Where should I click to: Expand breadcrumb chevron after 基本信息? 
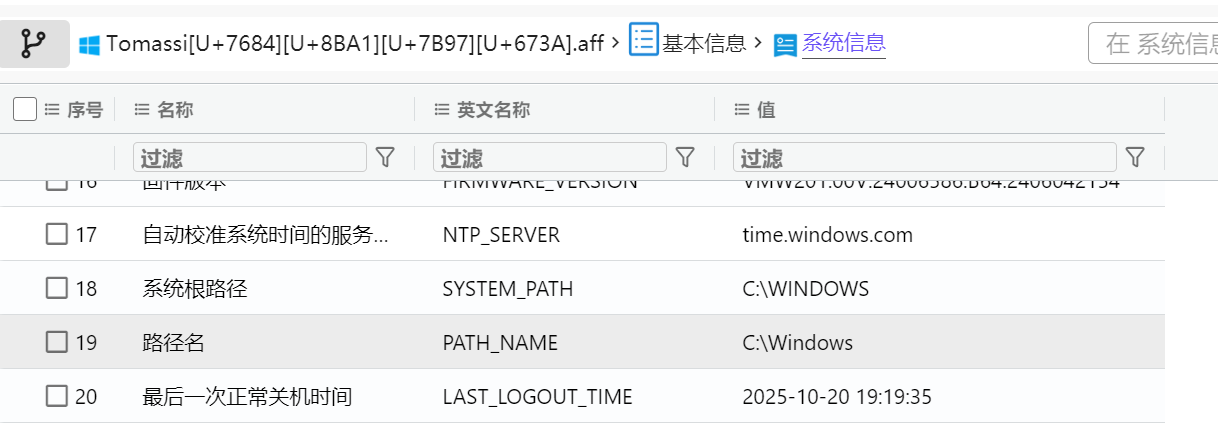[758, 43]
